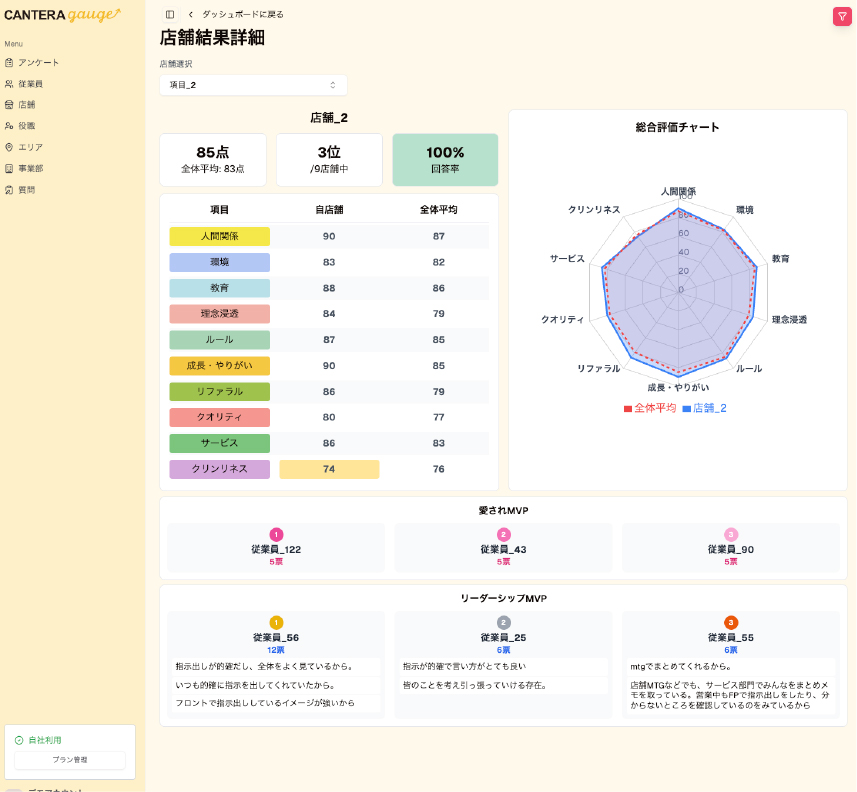Expand the 店舗選択 dropdown showing 項目_2
This screenshot has width=857, height=792.
254,85
